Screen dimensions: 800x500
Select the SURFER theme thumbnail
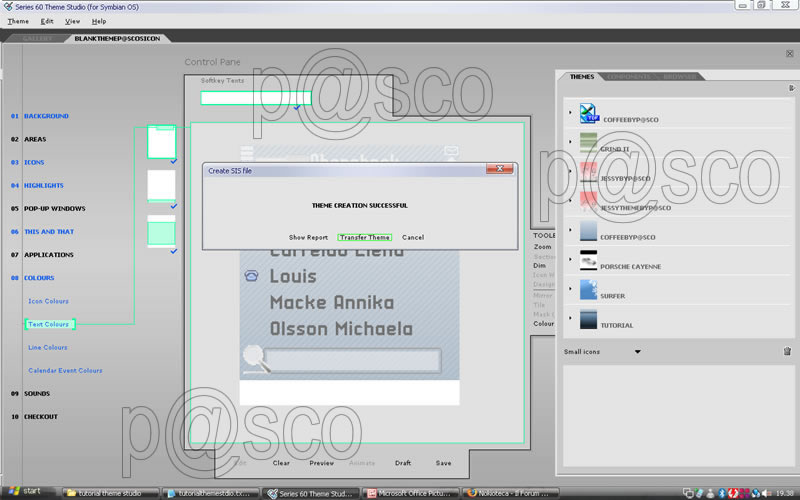pos(588,290)
